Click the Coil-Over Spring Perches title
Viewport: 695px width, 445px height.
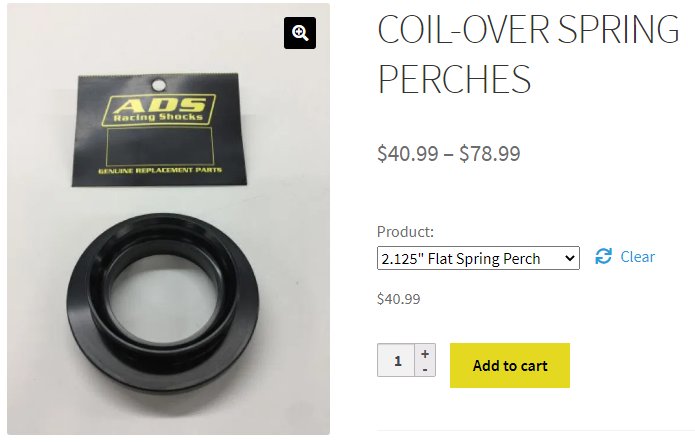click(528, 54)
